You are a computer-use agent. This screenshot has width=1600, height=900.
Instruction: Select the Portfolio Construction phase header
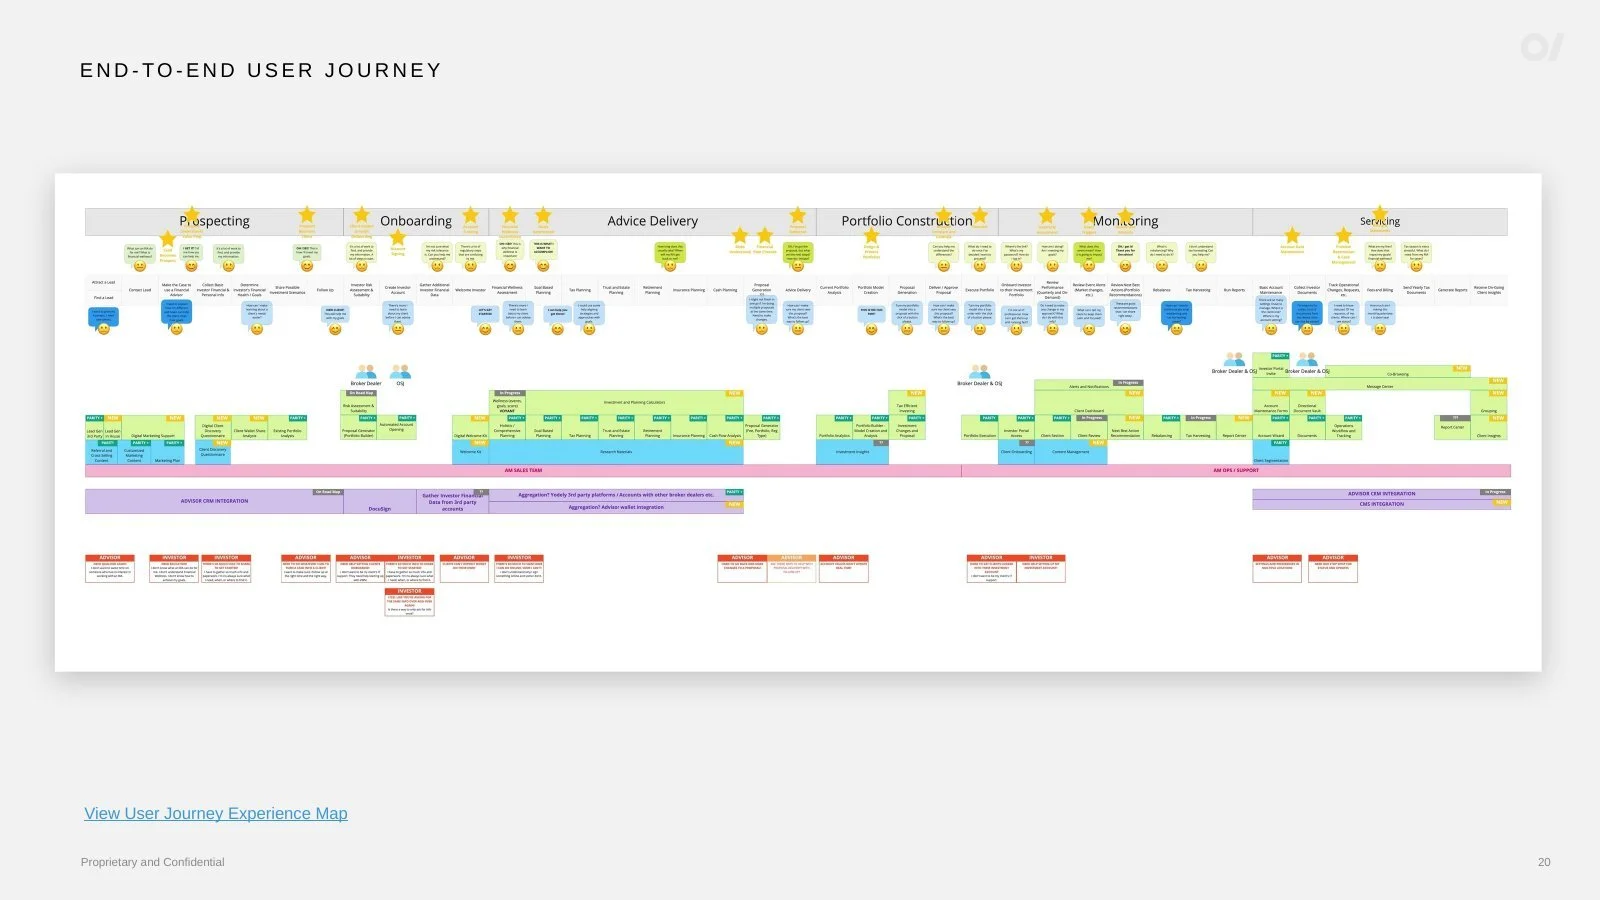point(907,221)
